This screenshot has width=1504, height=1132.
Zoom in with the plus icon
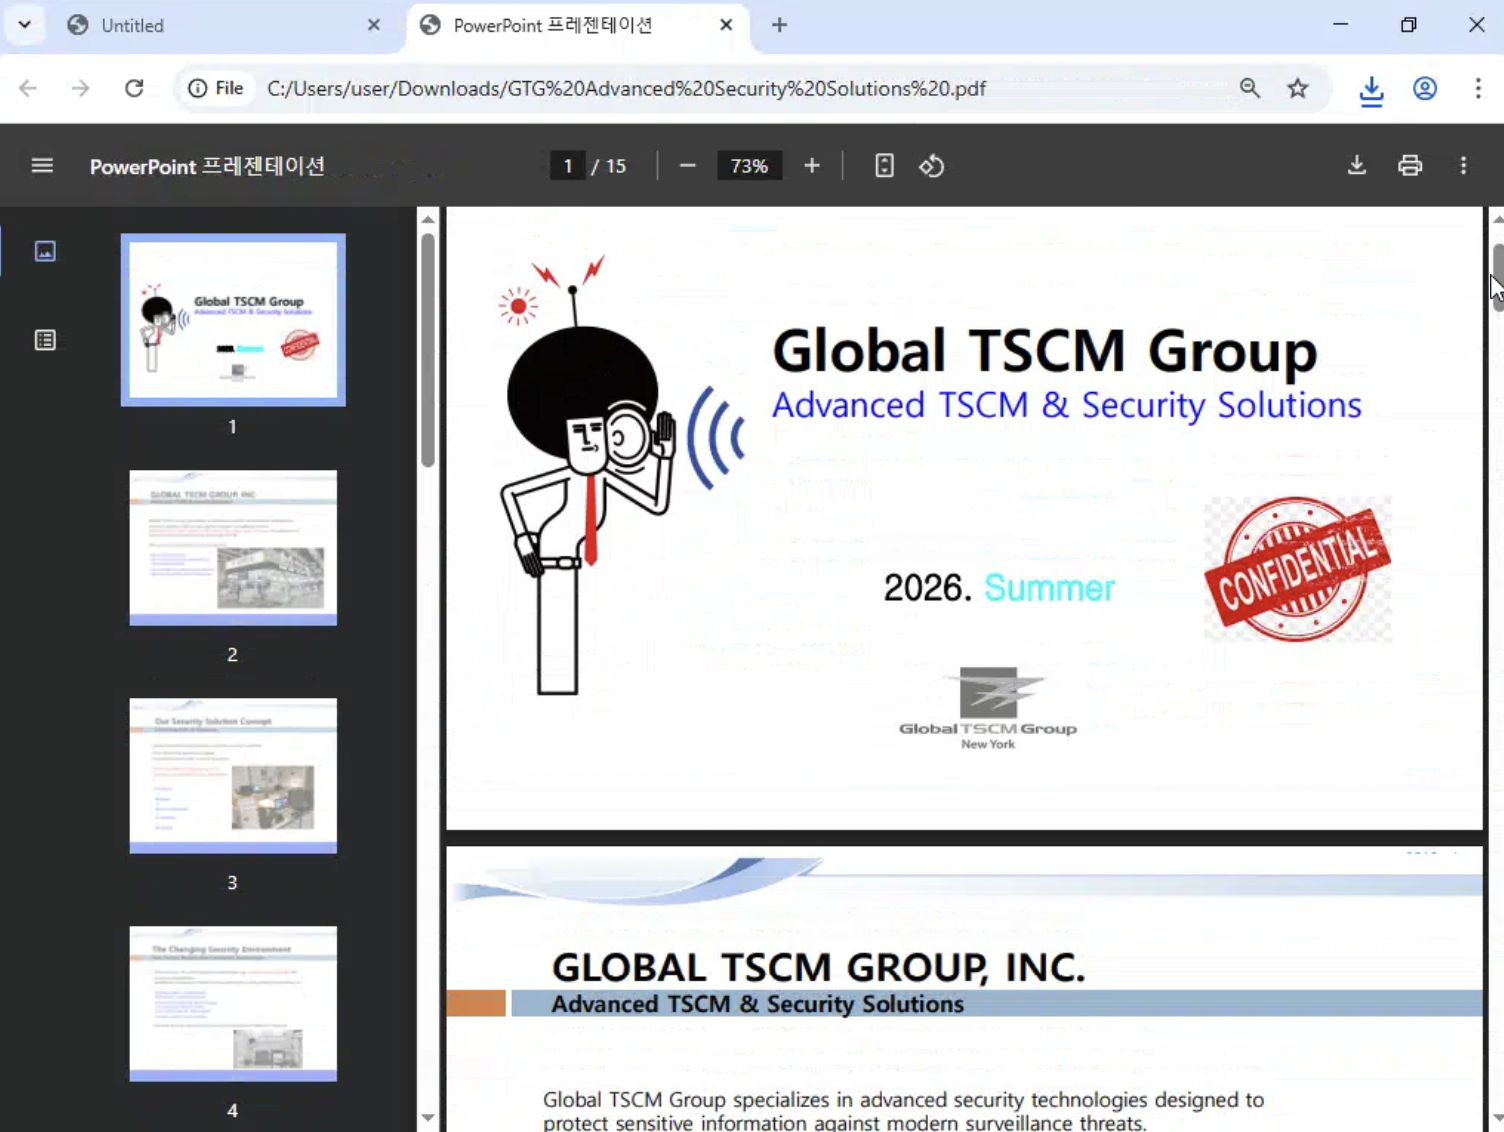[x=812, y=166]
